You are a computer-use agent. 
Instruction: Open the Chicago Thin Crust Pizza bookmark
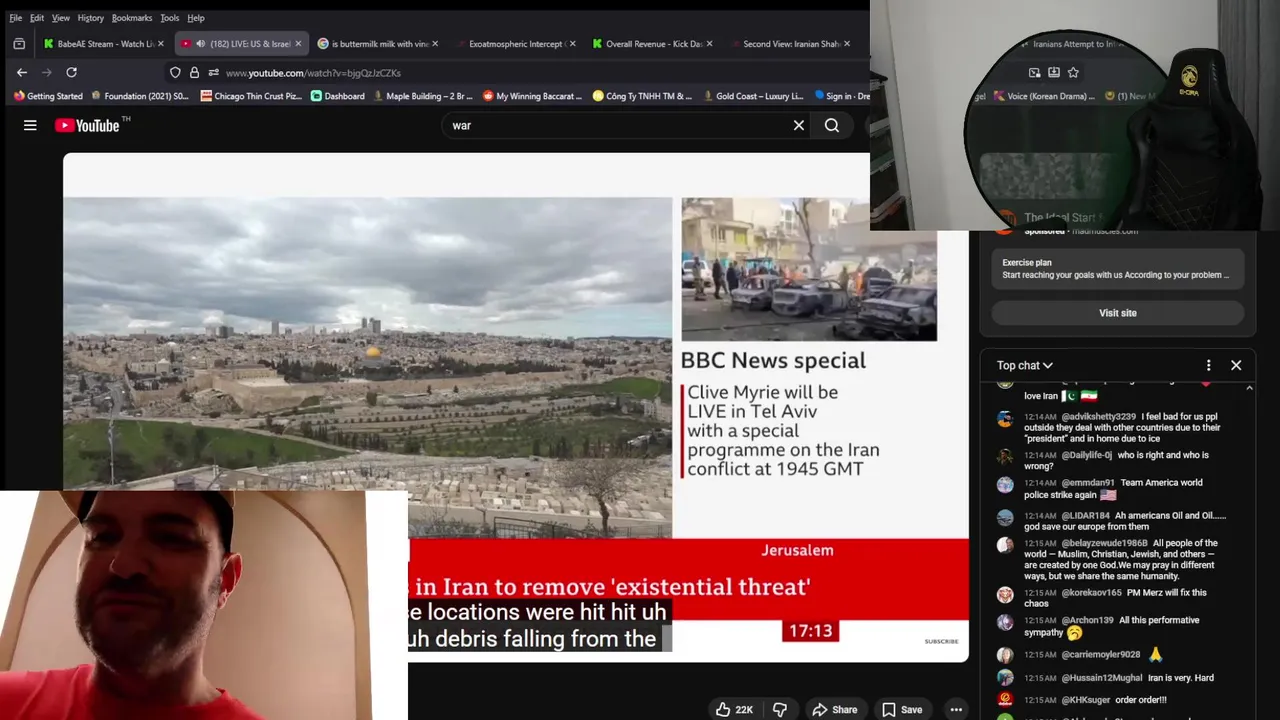[x=251, y=96]
